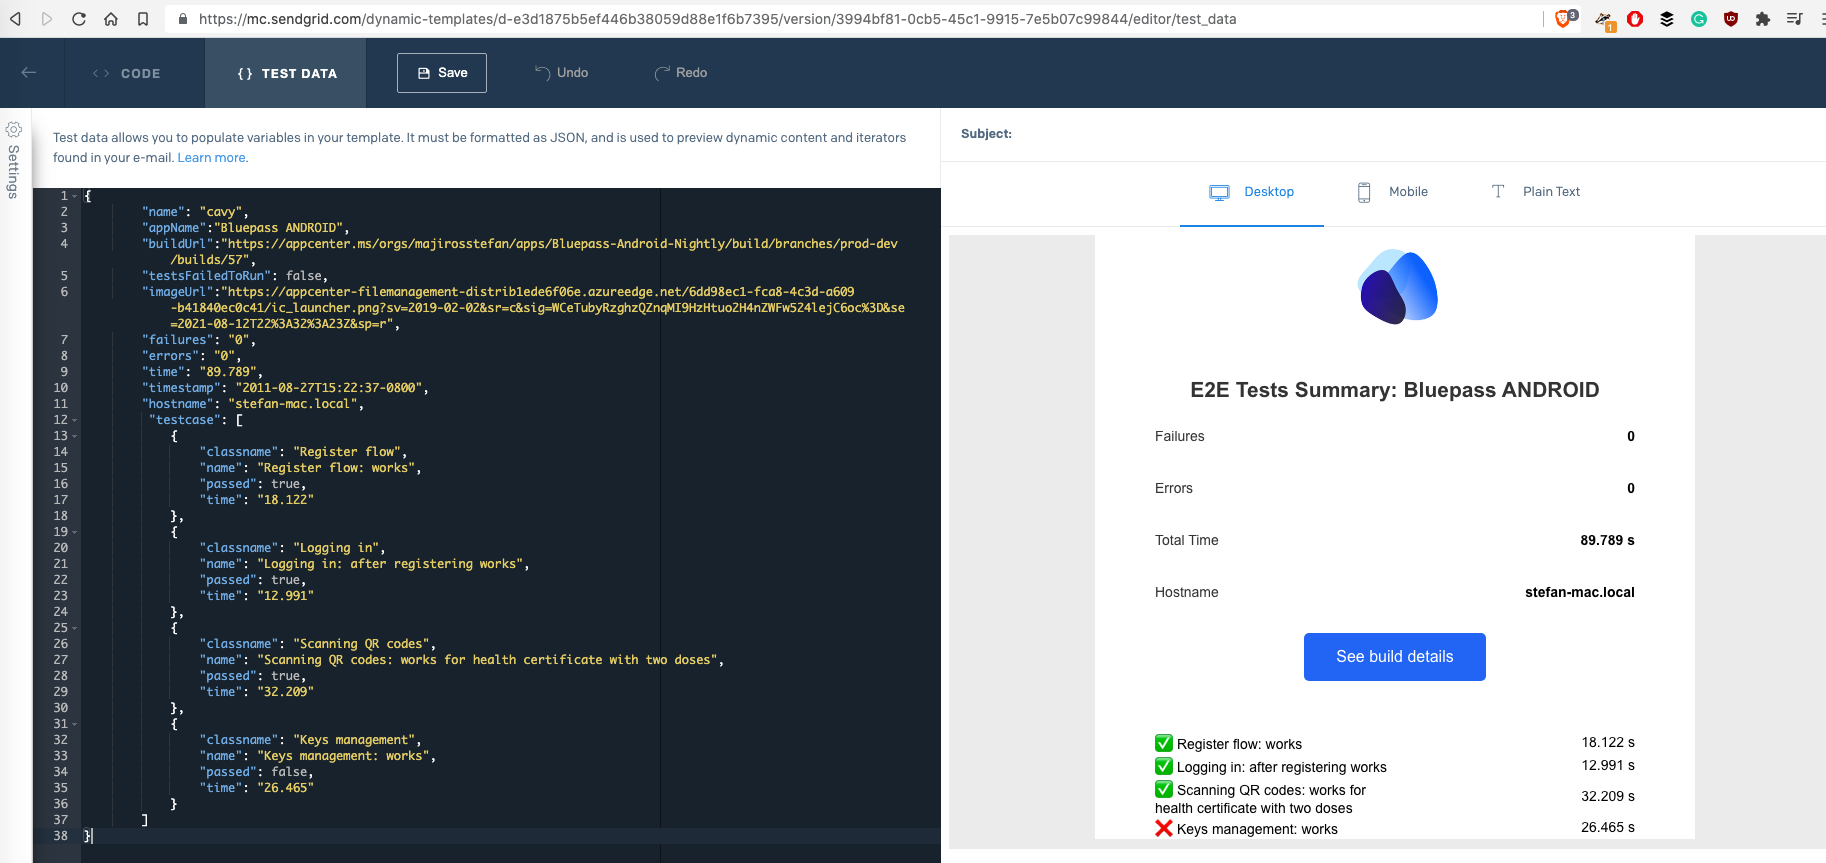This screenshot has height=863, width=1826.
Task: Collapse the Register flow object at line 13
Action: [x=75, y=436]
